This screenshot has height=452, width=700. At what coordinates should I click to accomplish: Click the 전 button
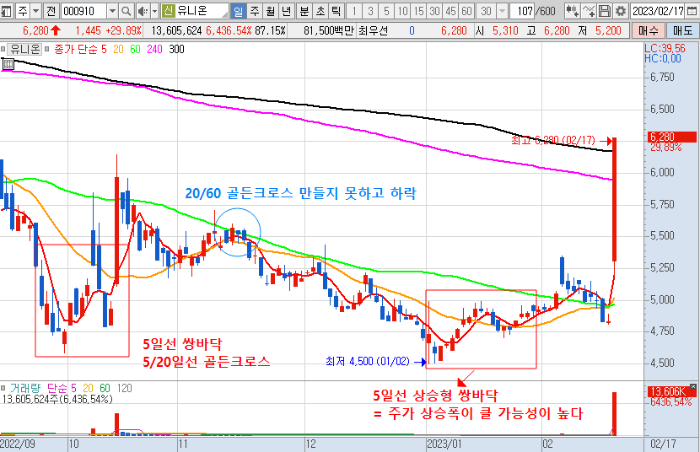51,11
